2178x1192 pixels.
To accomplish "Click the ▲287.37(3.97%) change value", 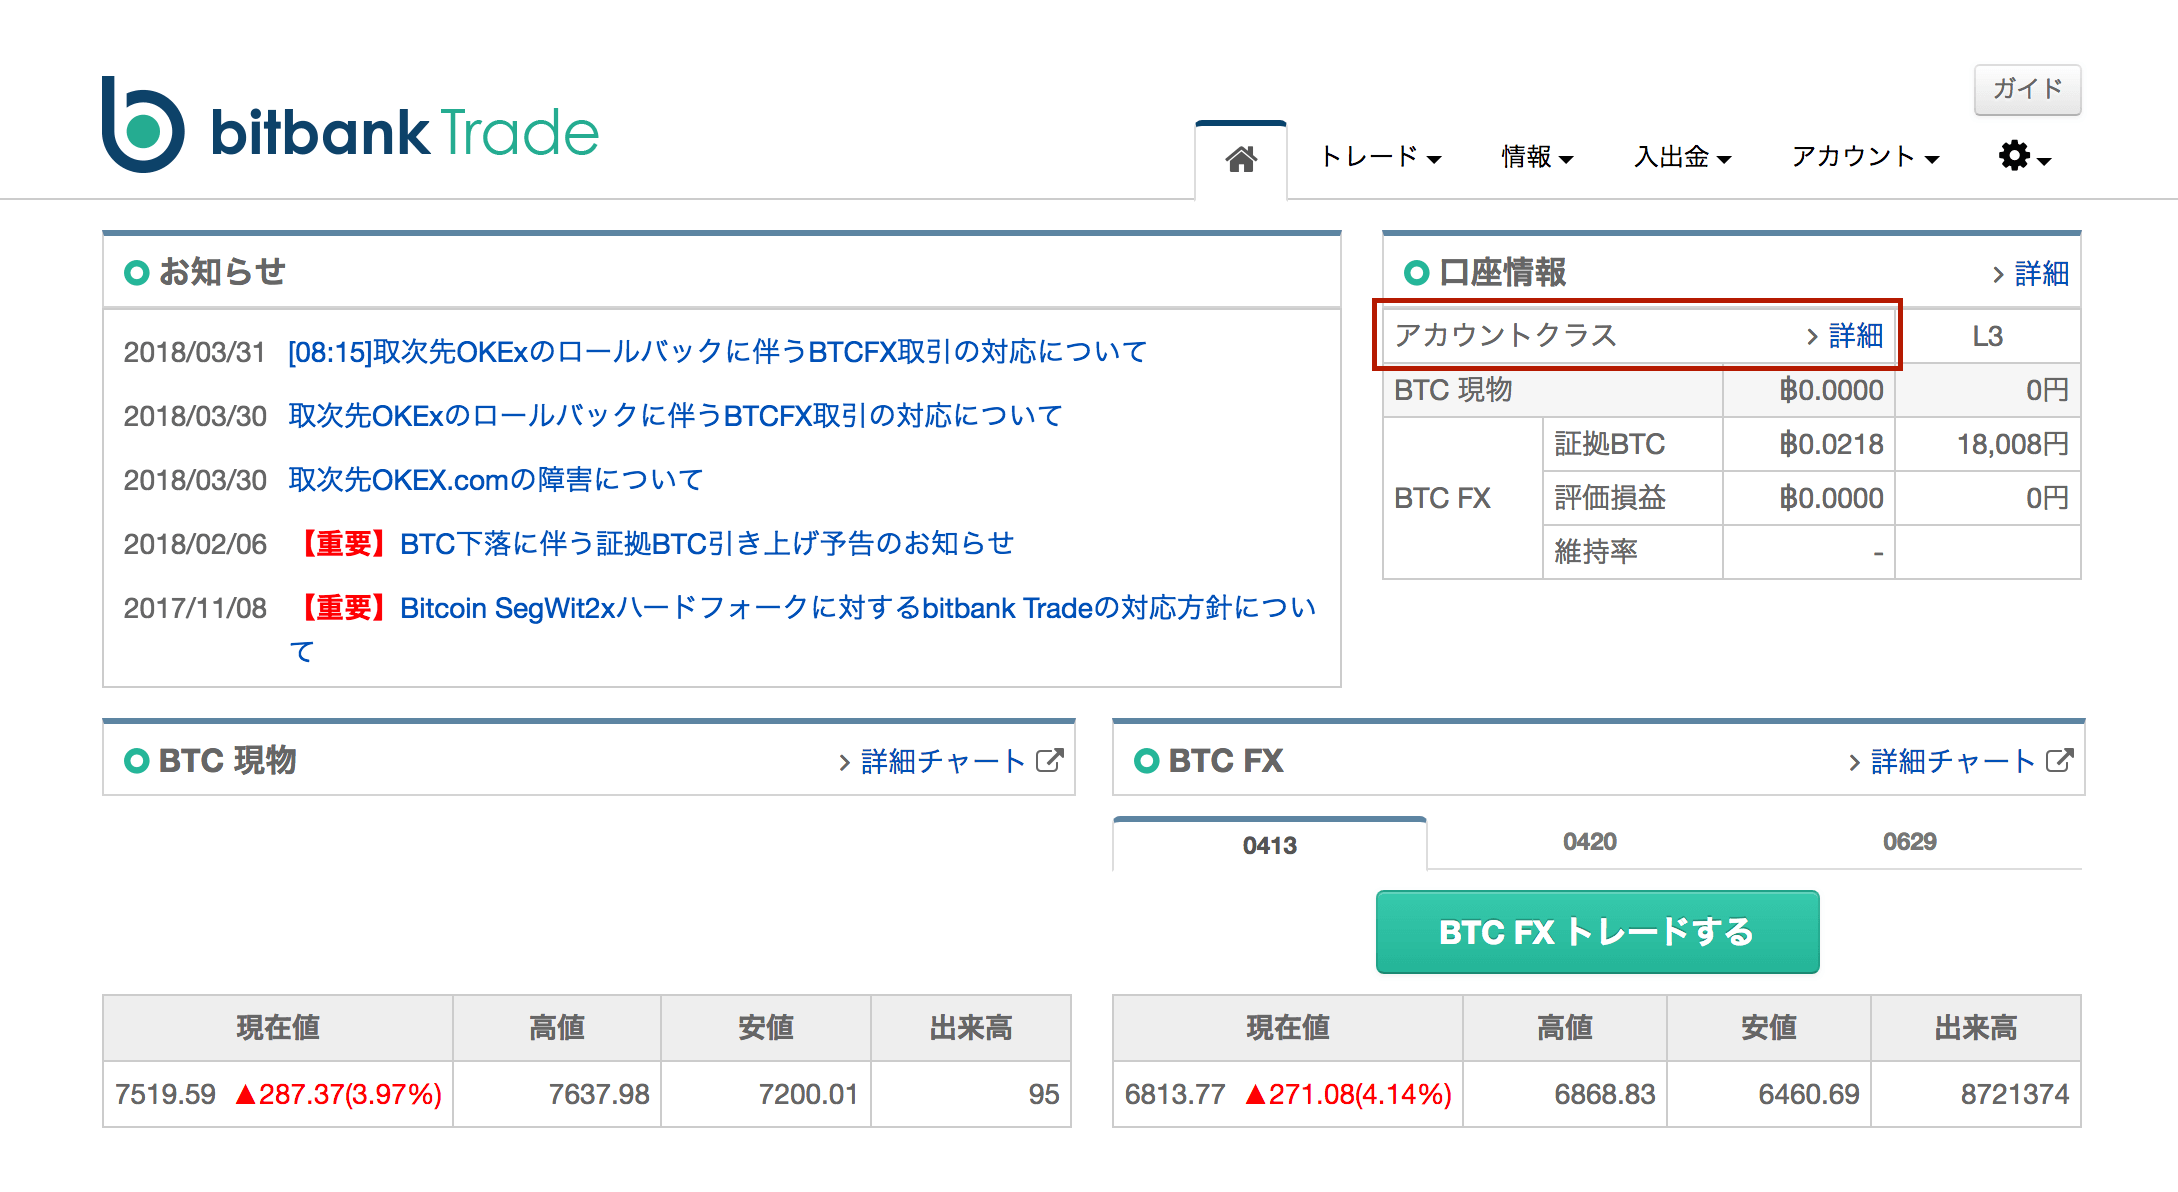I will point(338,1095).
